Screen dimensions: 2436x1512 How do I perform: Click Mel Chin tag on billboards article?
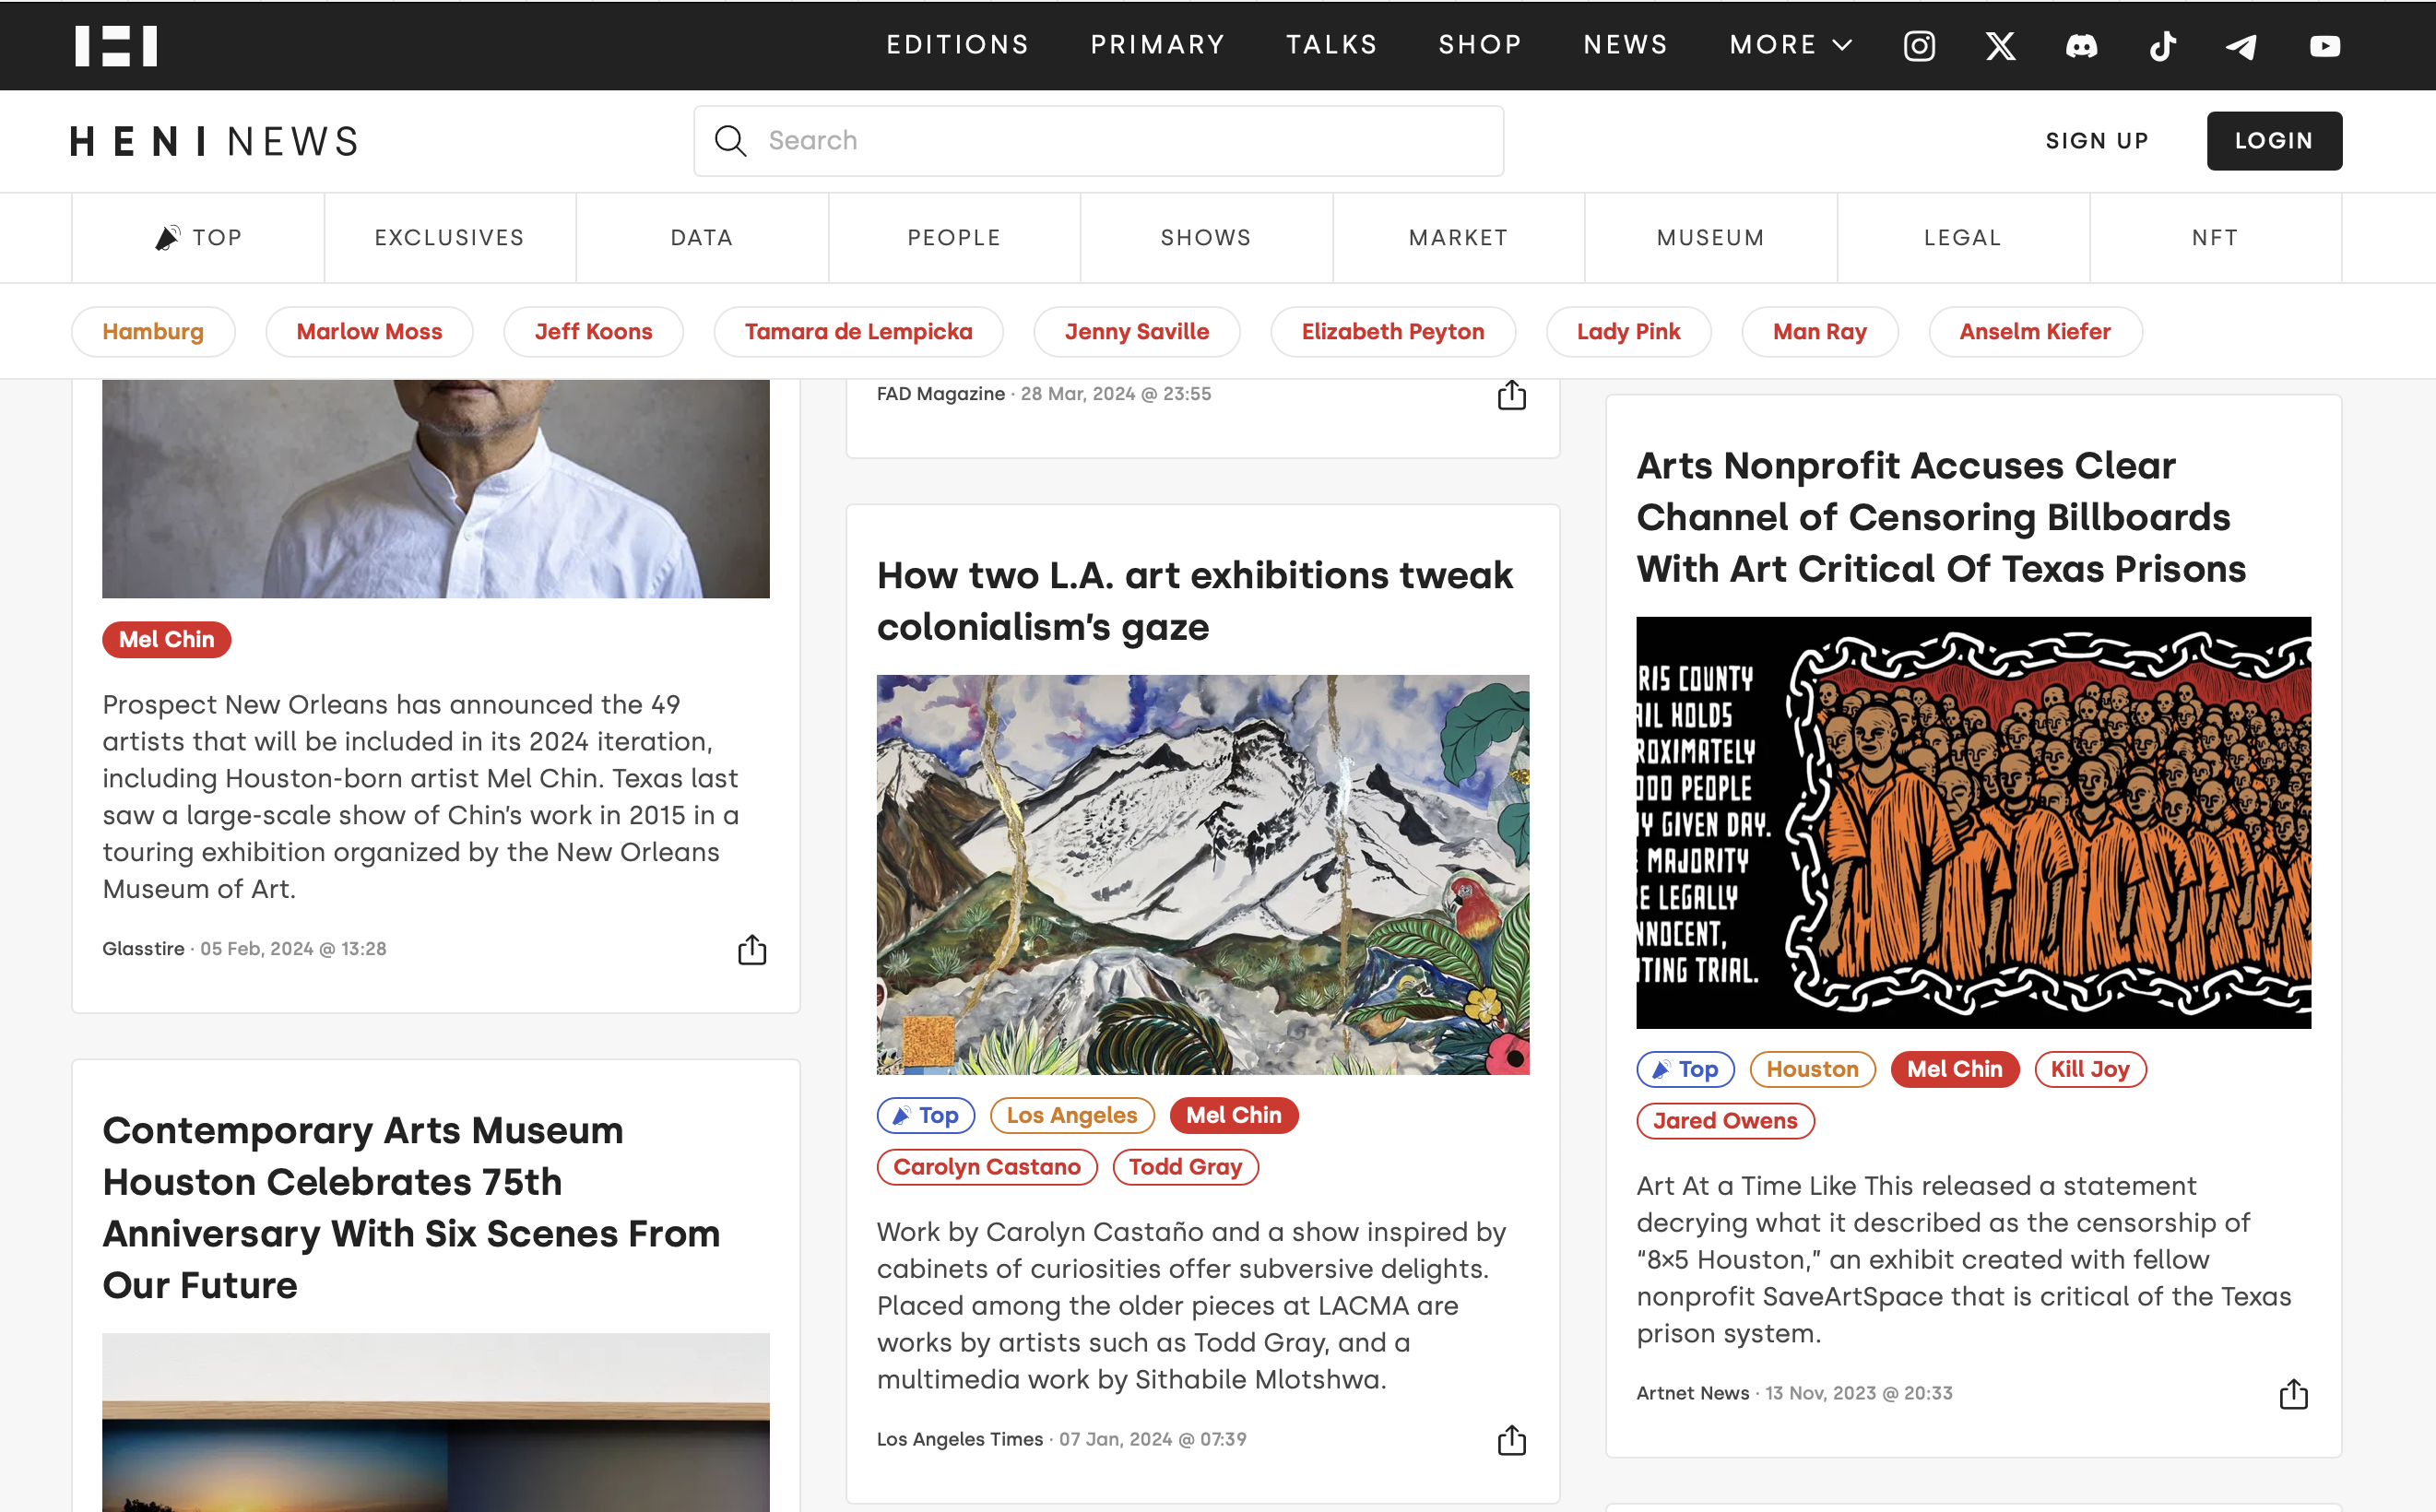(1954, 1070)
